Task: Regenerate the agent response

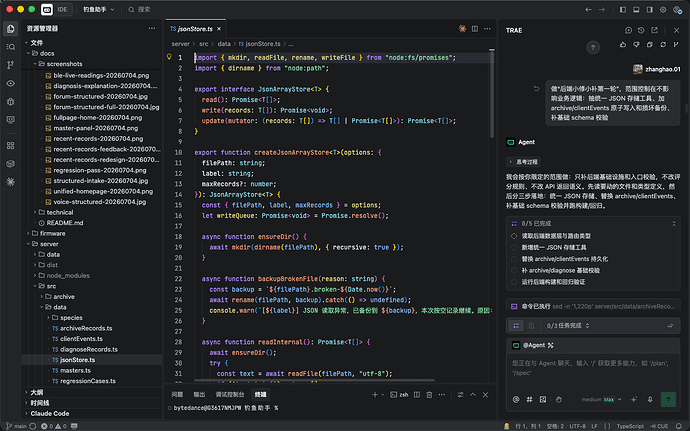Action: 663,44
